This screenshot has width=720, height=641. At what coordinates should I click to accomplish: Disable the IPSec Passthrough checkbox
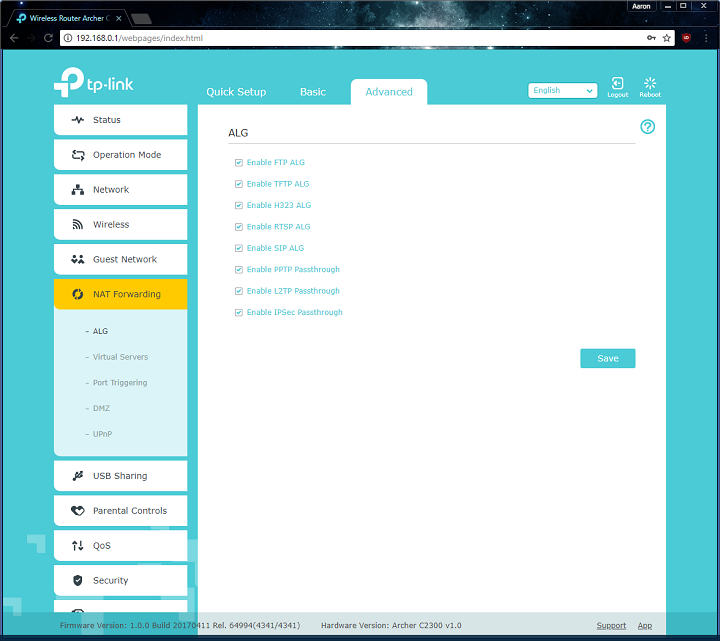239,313
